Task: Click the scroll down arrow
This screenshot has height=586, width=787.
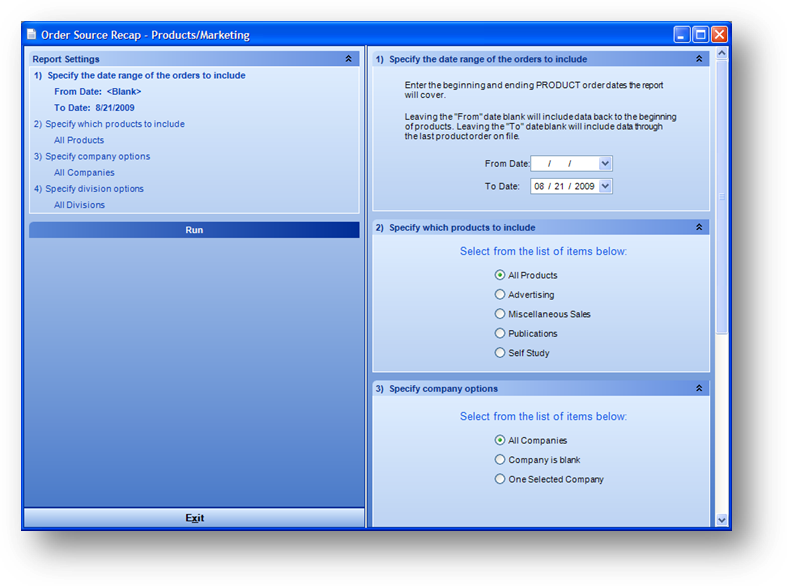Action: pos(721,520)
